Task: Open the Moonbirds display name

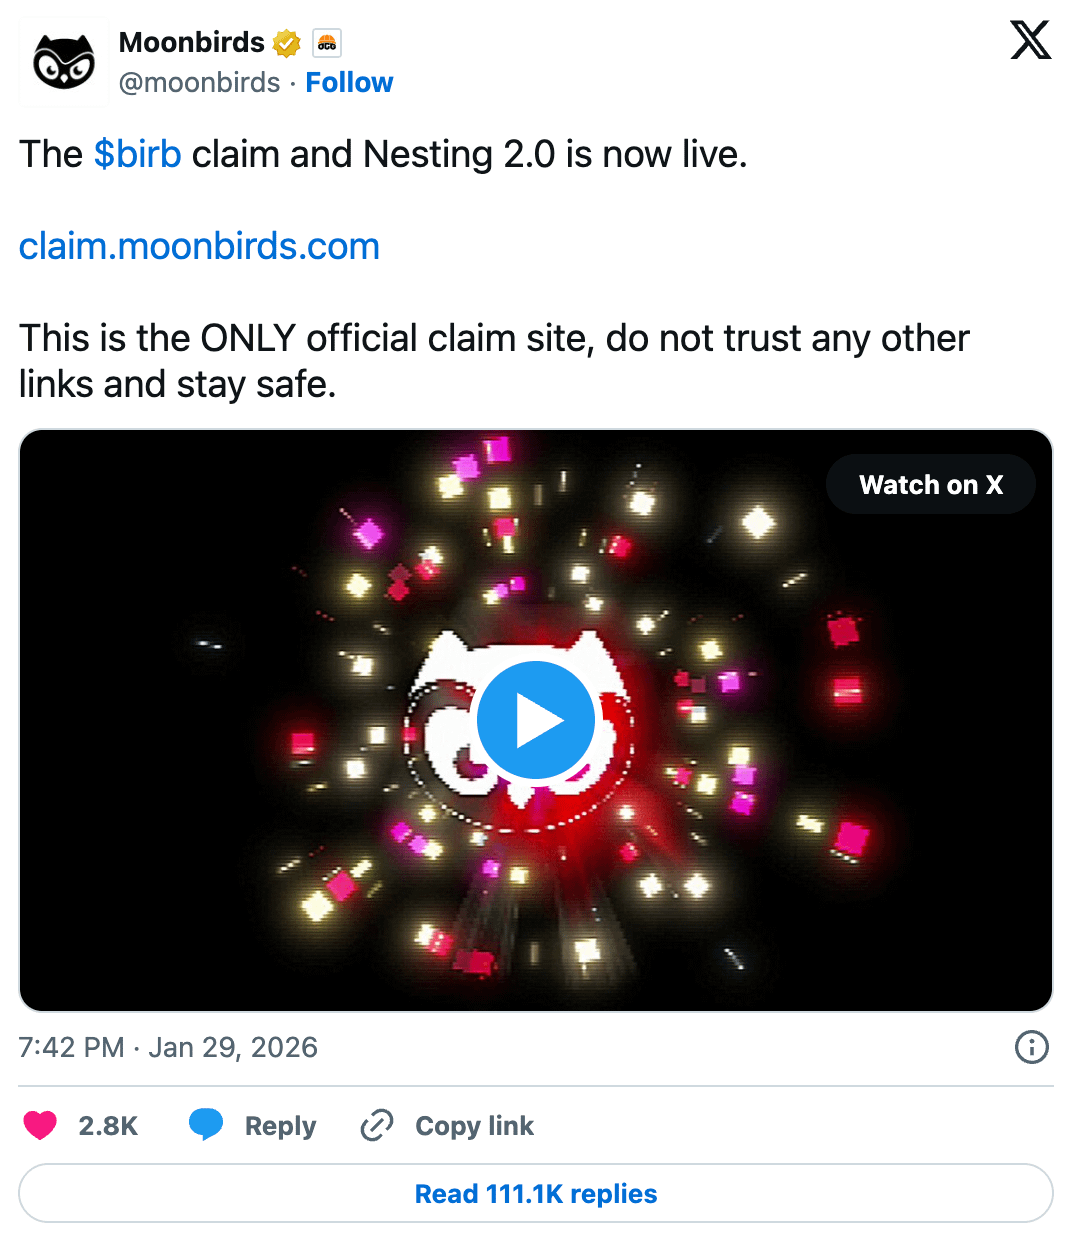Action: coord(192,42)
